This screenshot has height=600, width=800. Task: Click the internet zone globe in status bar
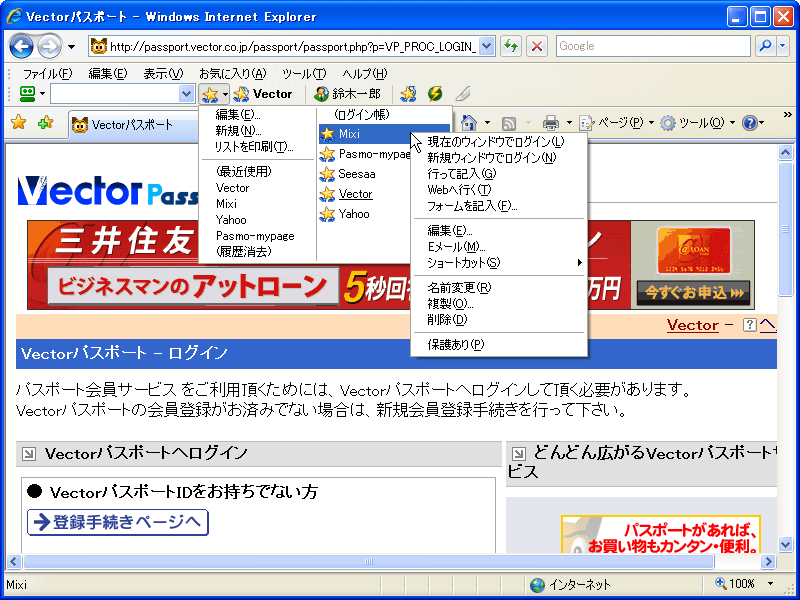click(537, 585)
